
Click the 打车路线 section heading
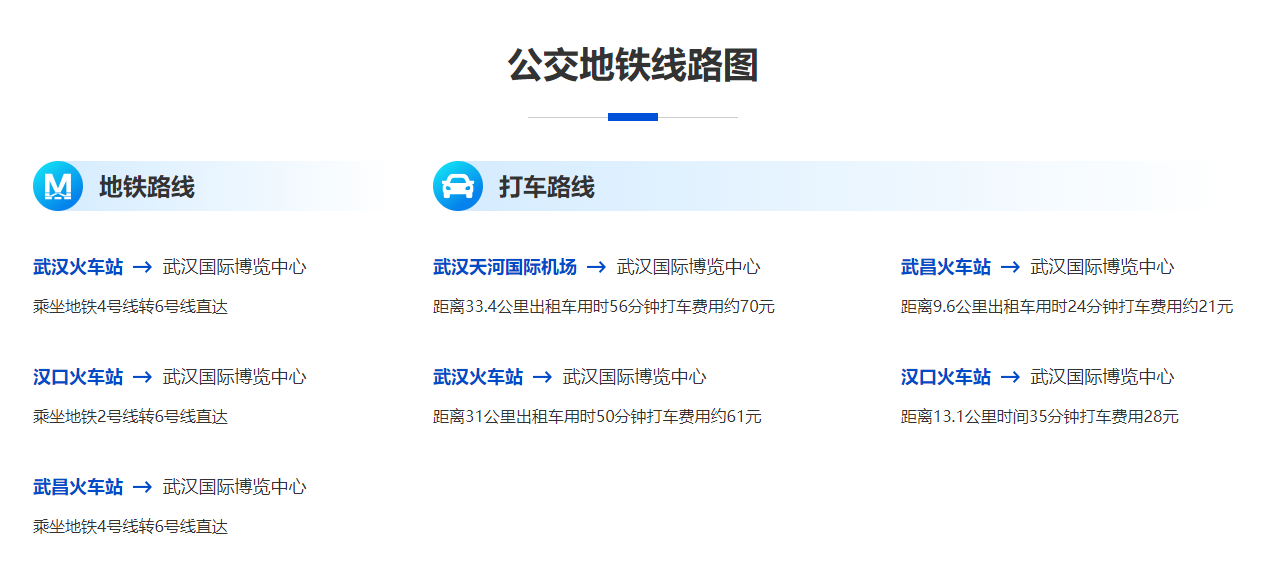(x=547, y=187)
